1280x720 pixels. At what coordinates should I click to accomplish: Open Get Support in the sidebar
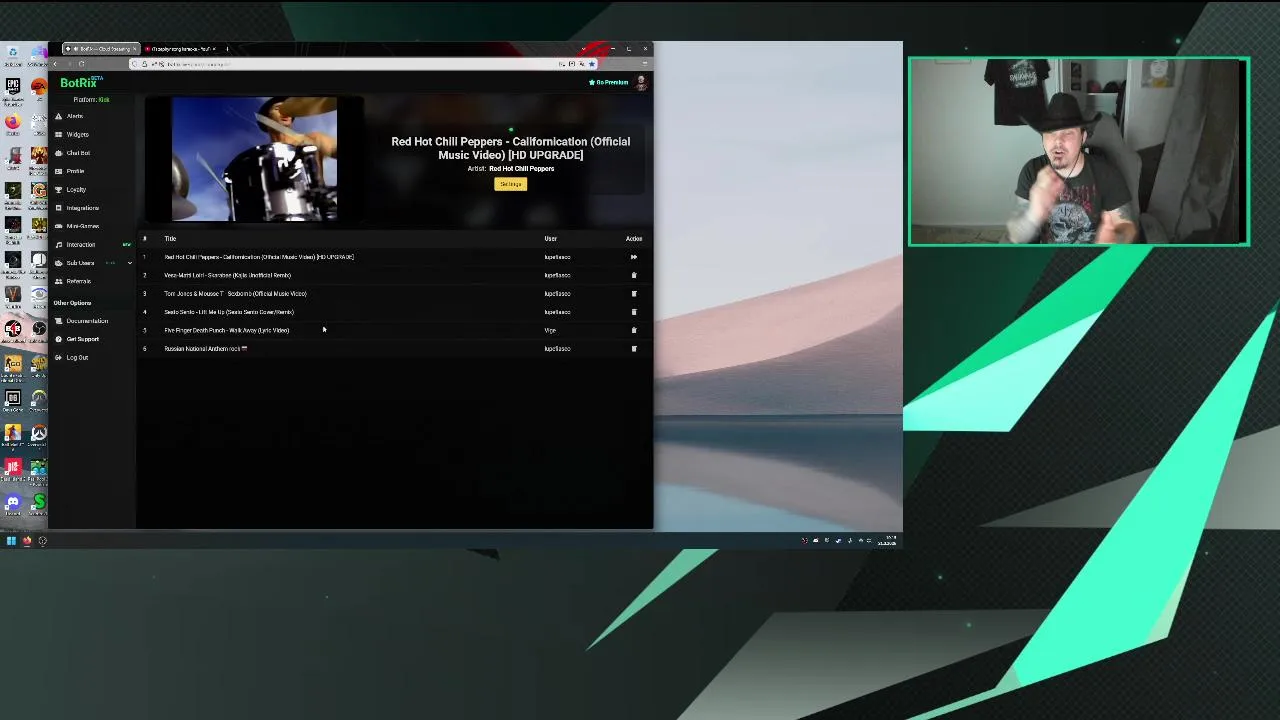[77, 339]
